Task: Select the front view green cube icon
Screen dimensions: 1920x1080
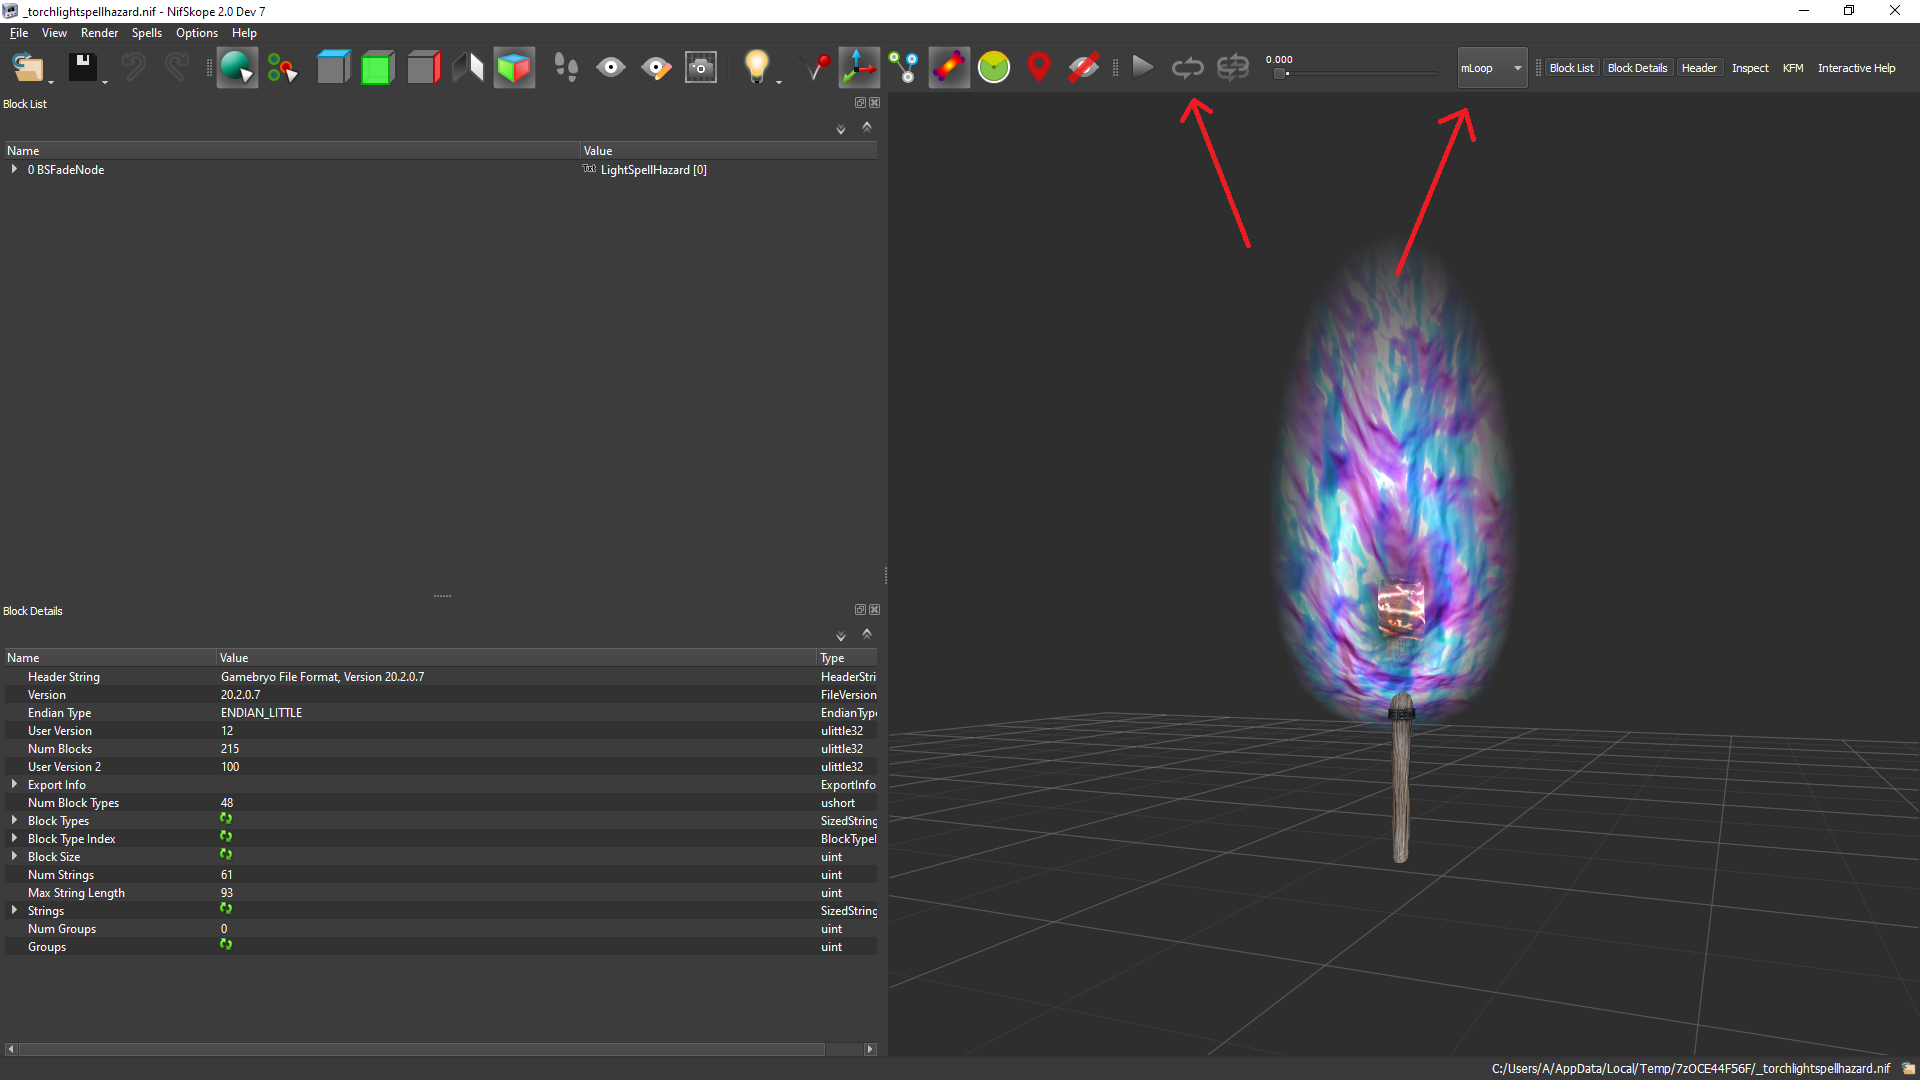Action: [377, 68]
